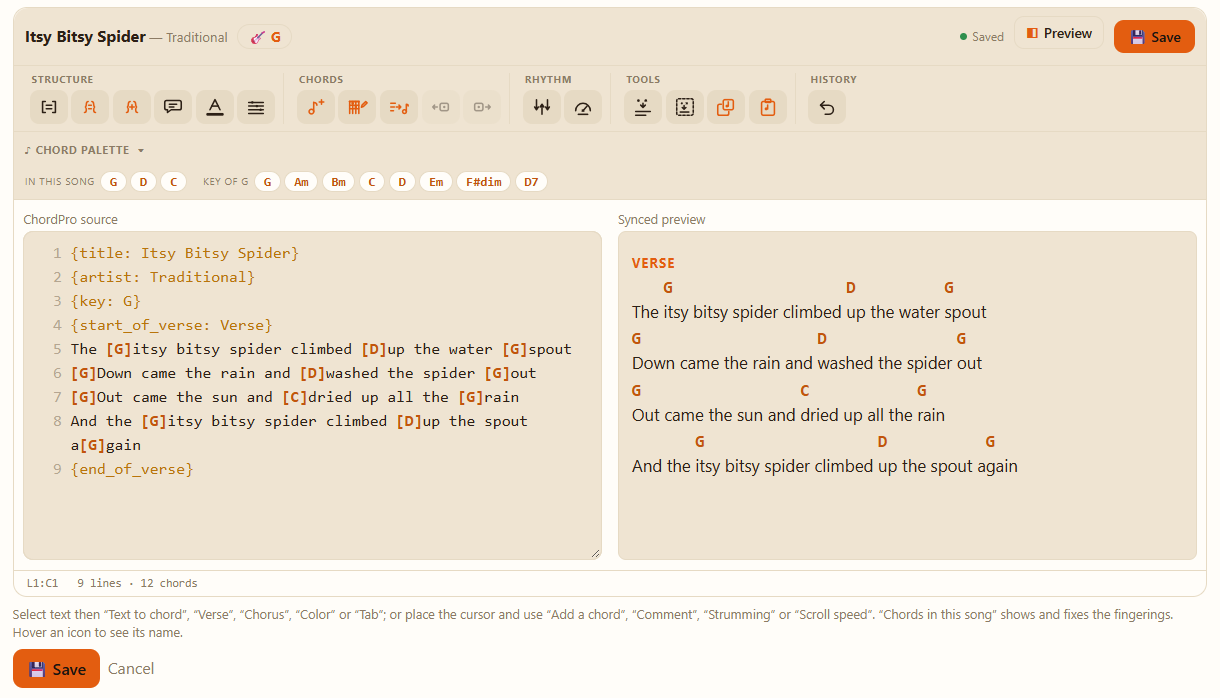Expand the Chord Palette dropdown arrow
1220x698 pixels.
pyautogui.click(x=141, y=151)
